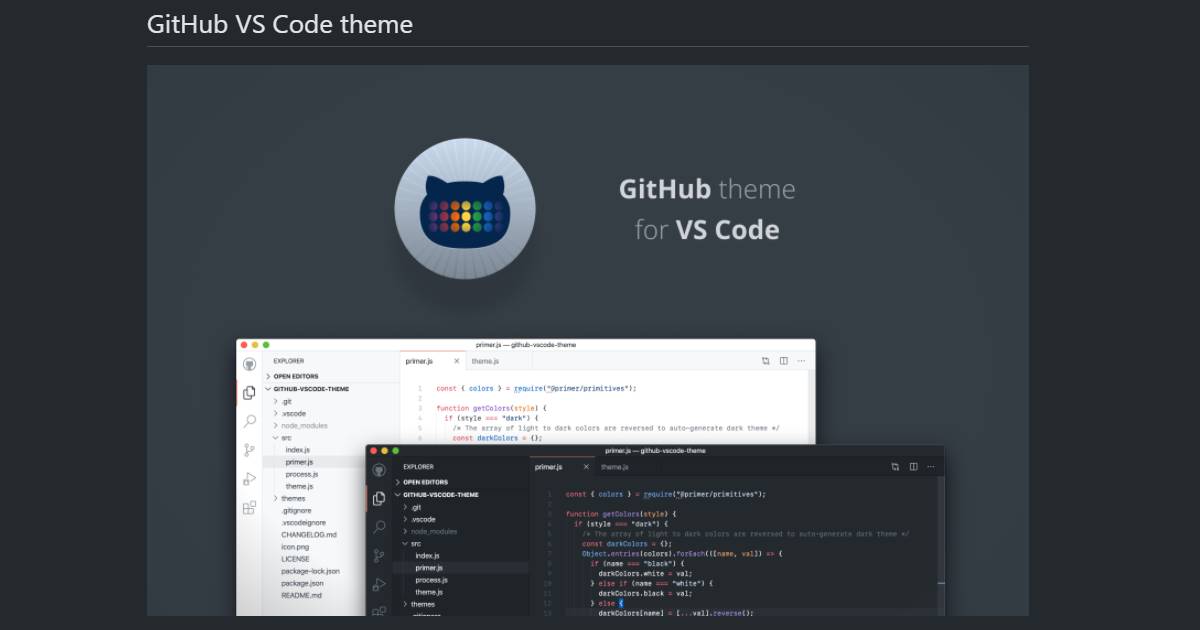Click yellow minimize button of light window

[254, 345]
